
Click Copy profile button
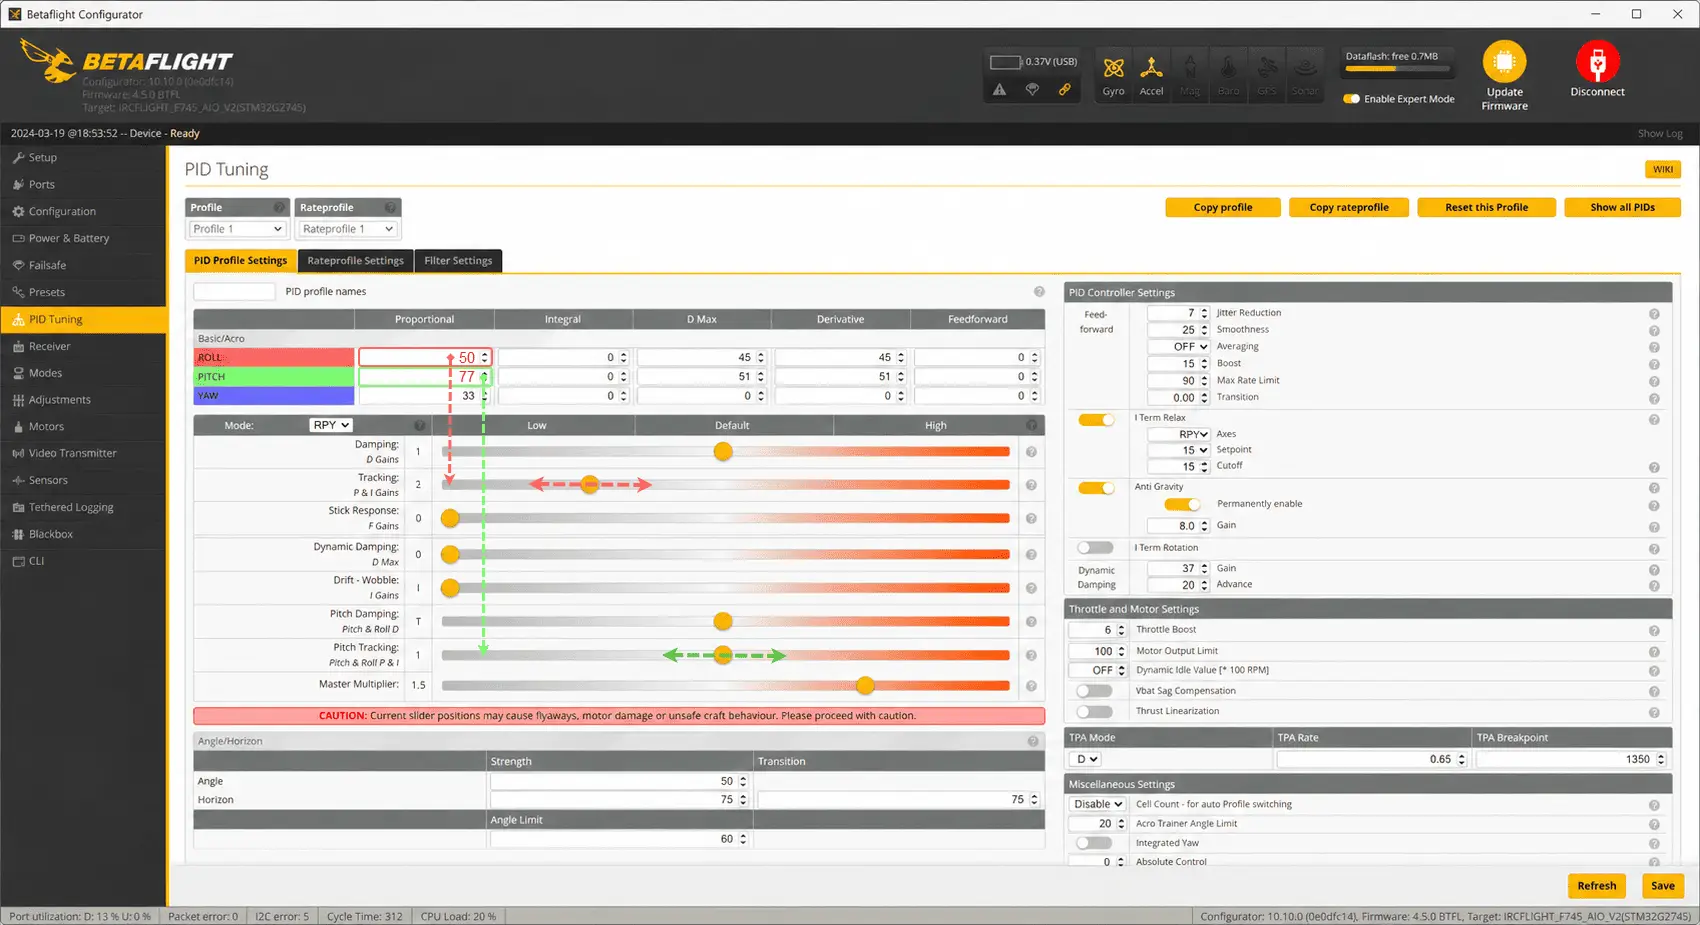tap(1223, 207)
